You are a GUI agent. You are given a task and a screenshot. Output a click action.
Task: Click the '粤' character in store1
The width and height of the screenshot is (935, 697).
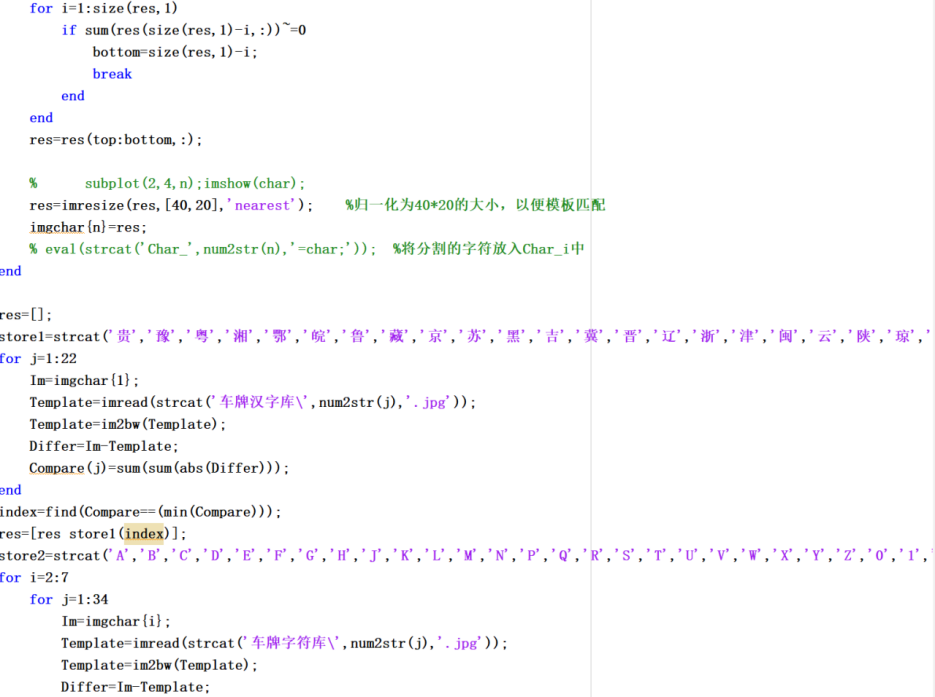coord(202,336)
